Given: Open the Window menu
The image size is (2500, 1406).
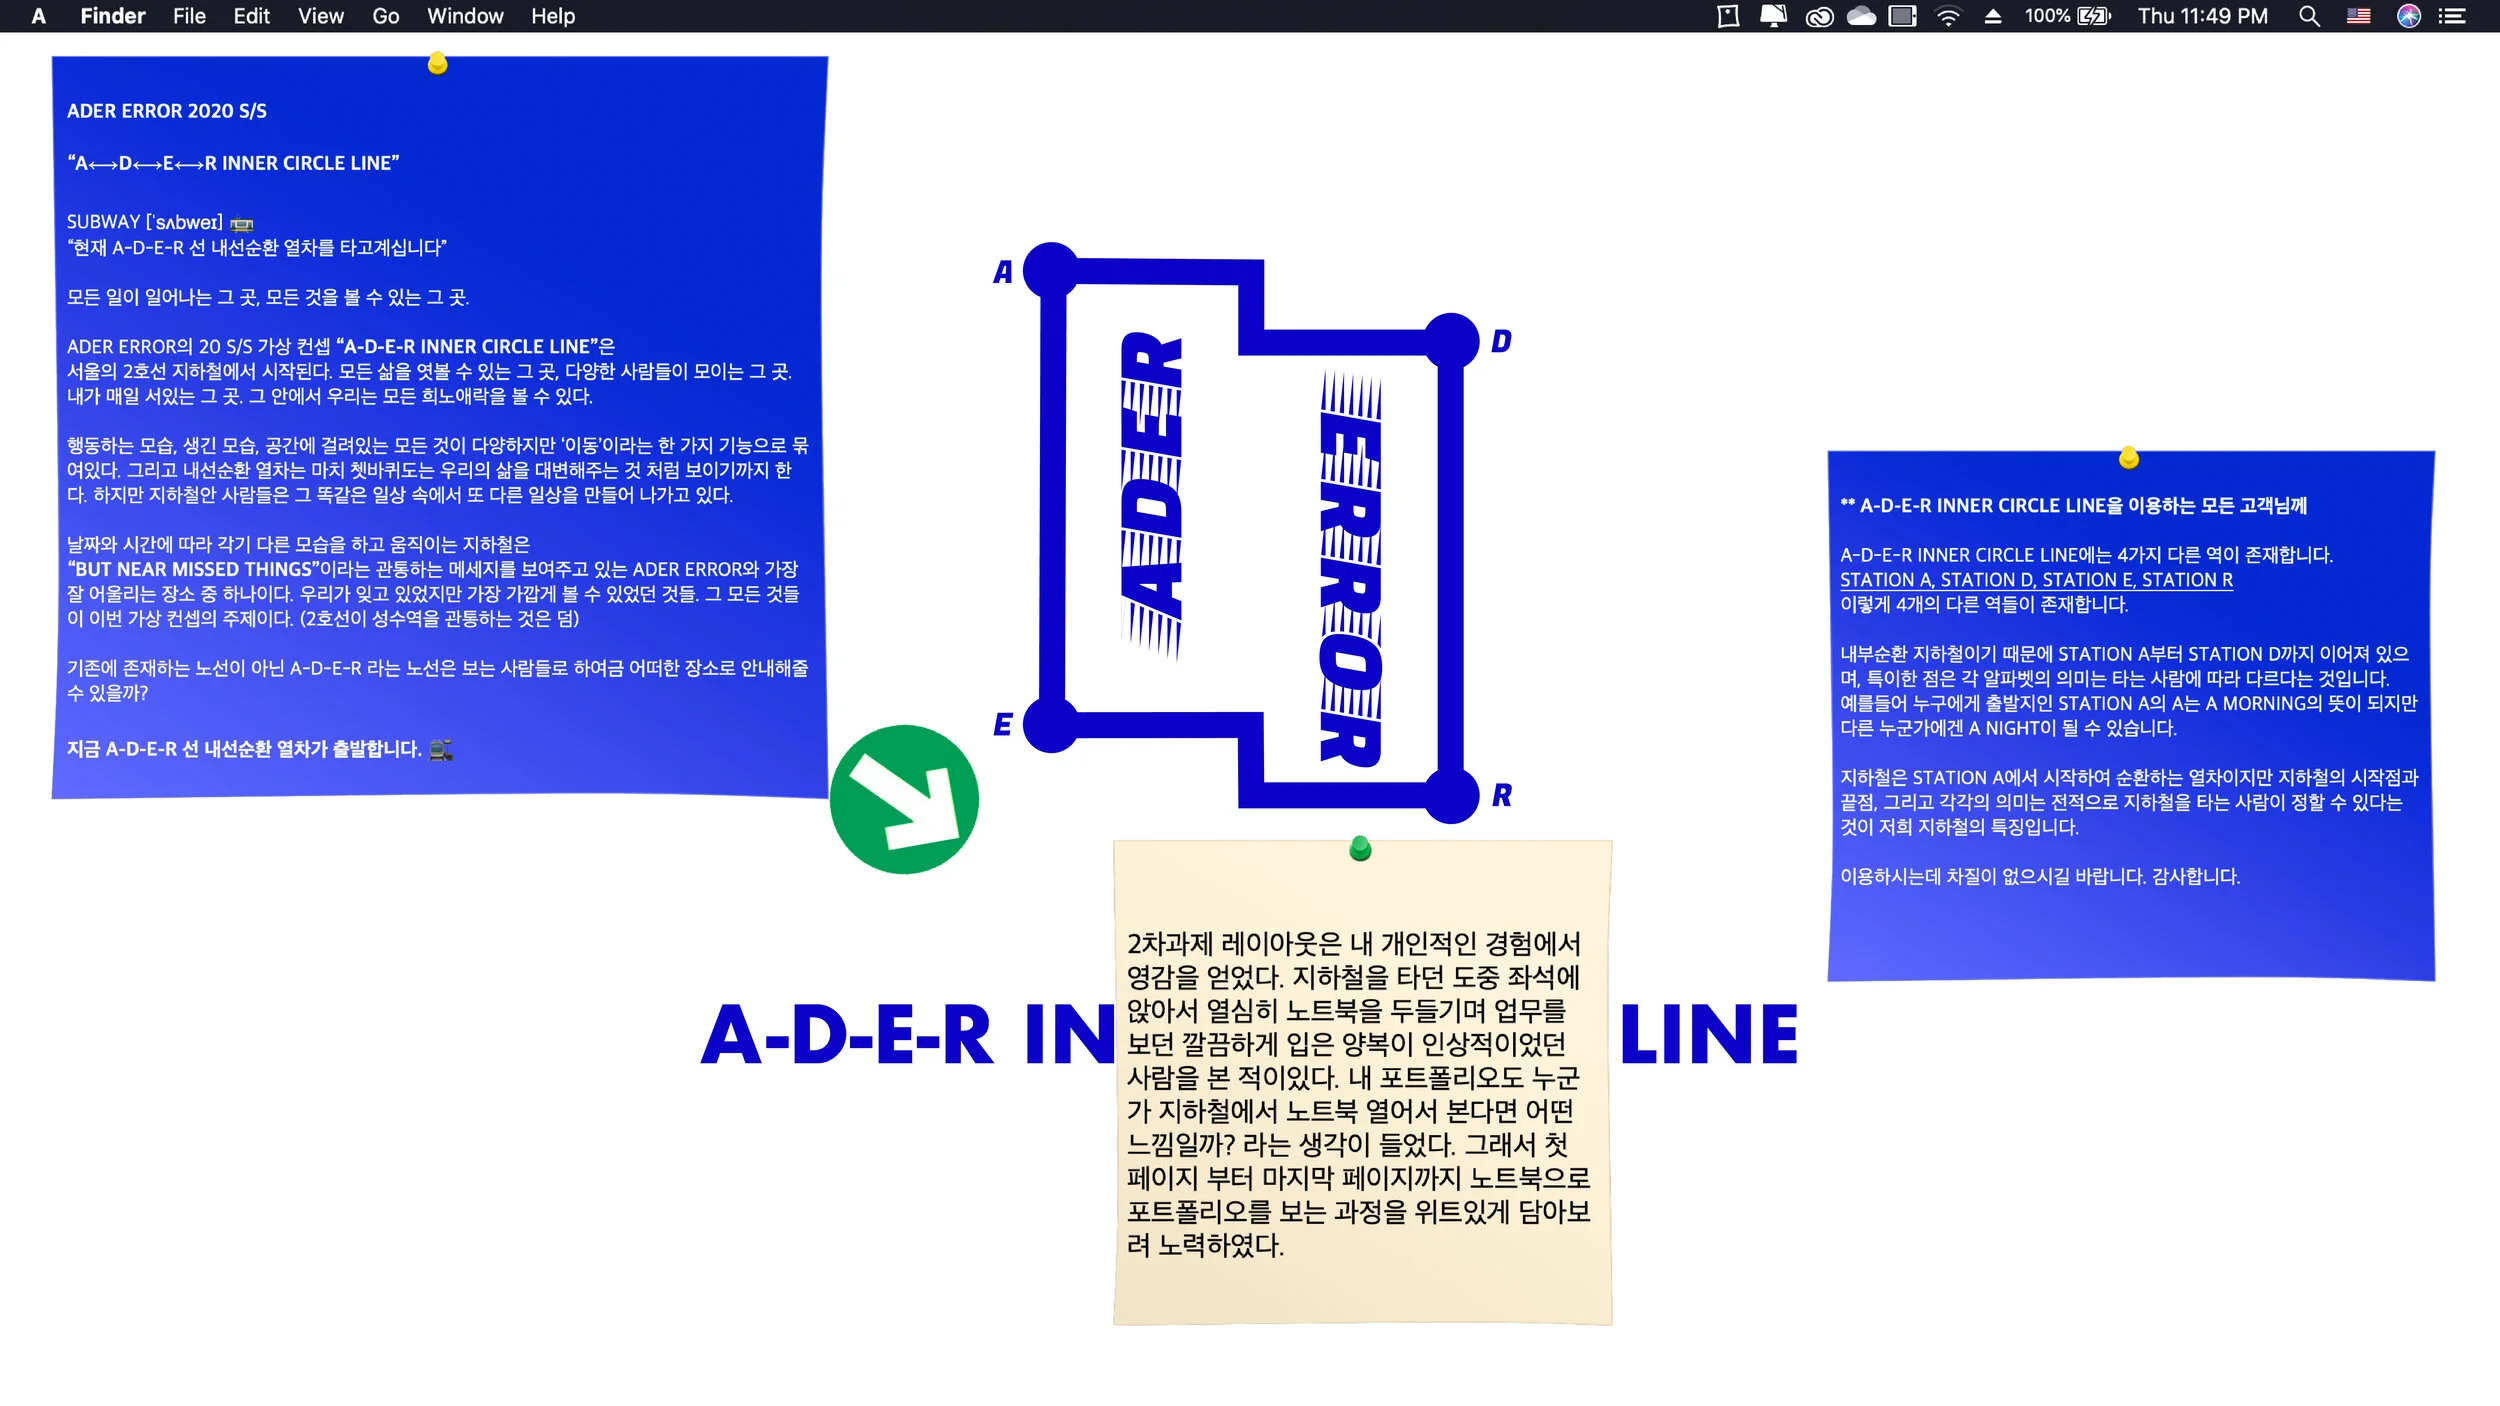Looking at the screenshot, I should (465, 16).
